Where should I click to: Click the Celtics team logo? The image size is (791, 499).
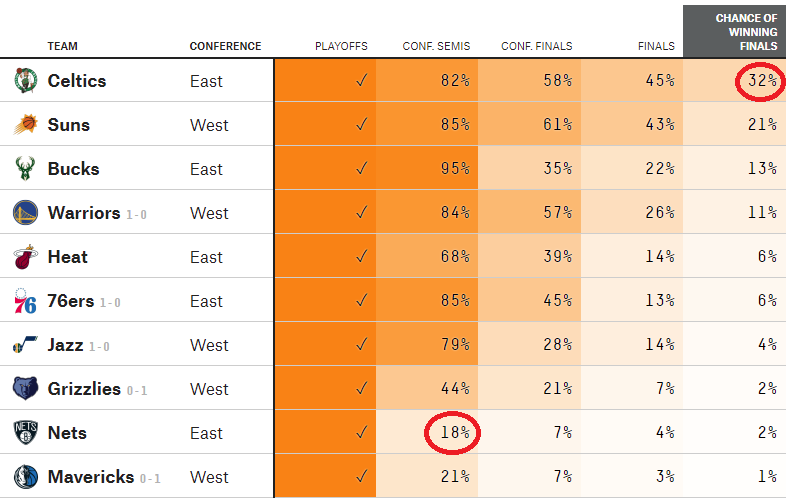[25, 81]
